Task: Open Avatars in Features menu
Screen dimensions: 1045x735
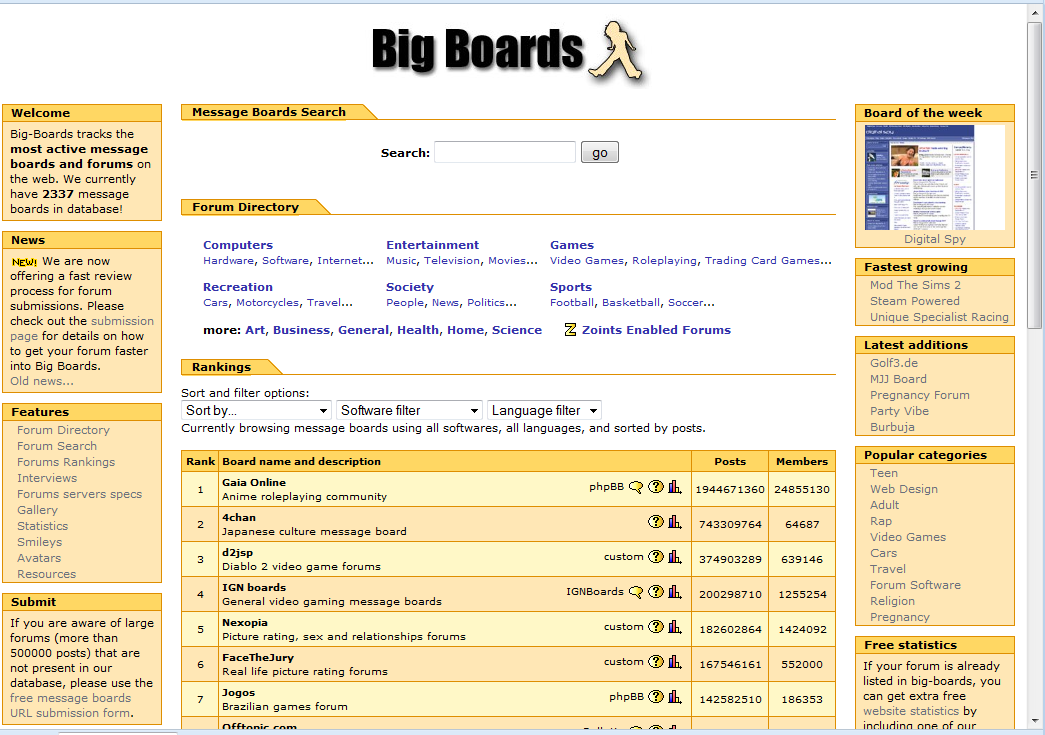Action: (x=39, y=558)
